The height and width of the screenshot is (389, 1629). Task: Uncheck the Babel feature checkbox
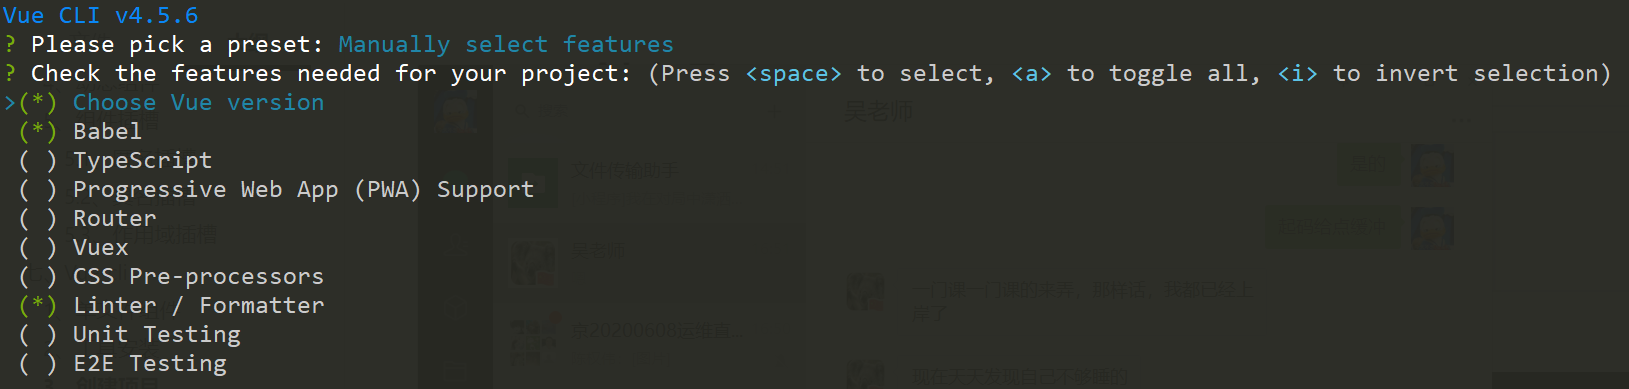point(38,132)
